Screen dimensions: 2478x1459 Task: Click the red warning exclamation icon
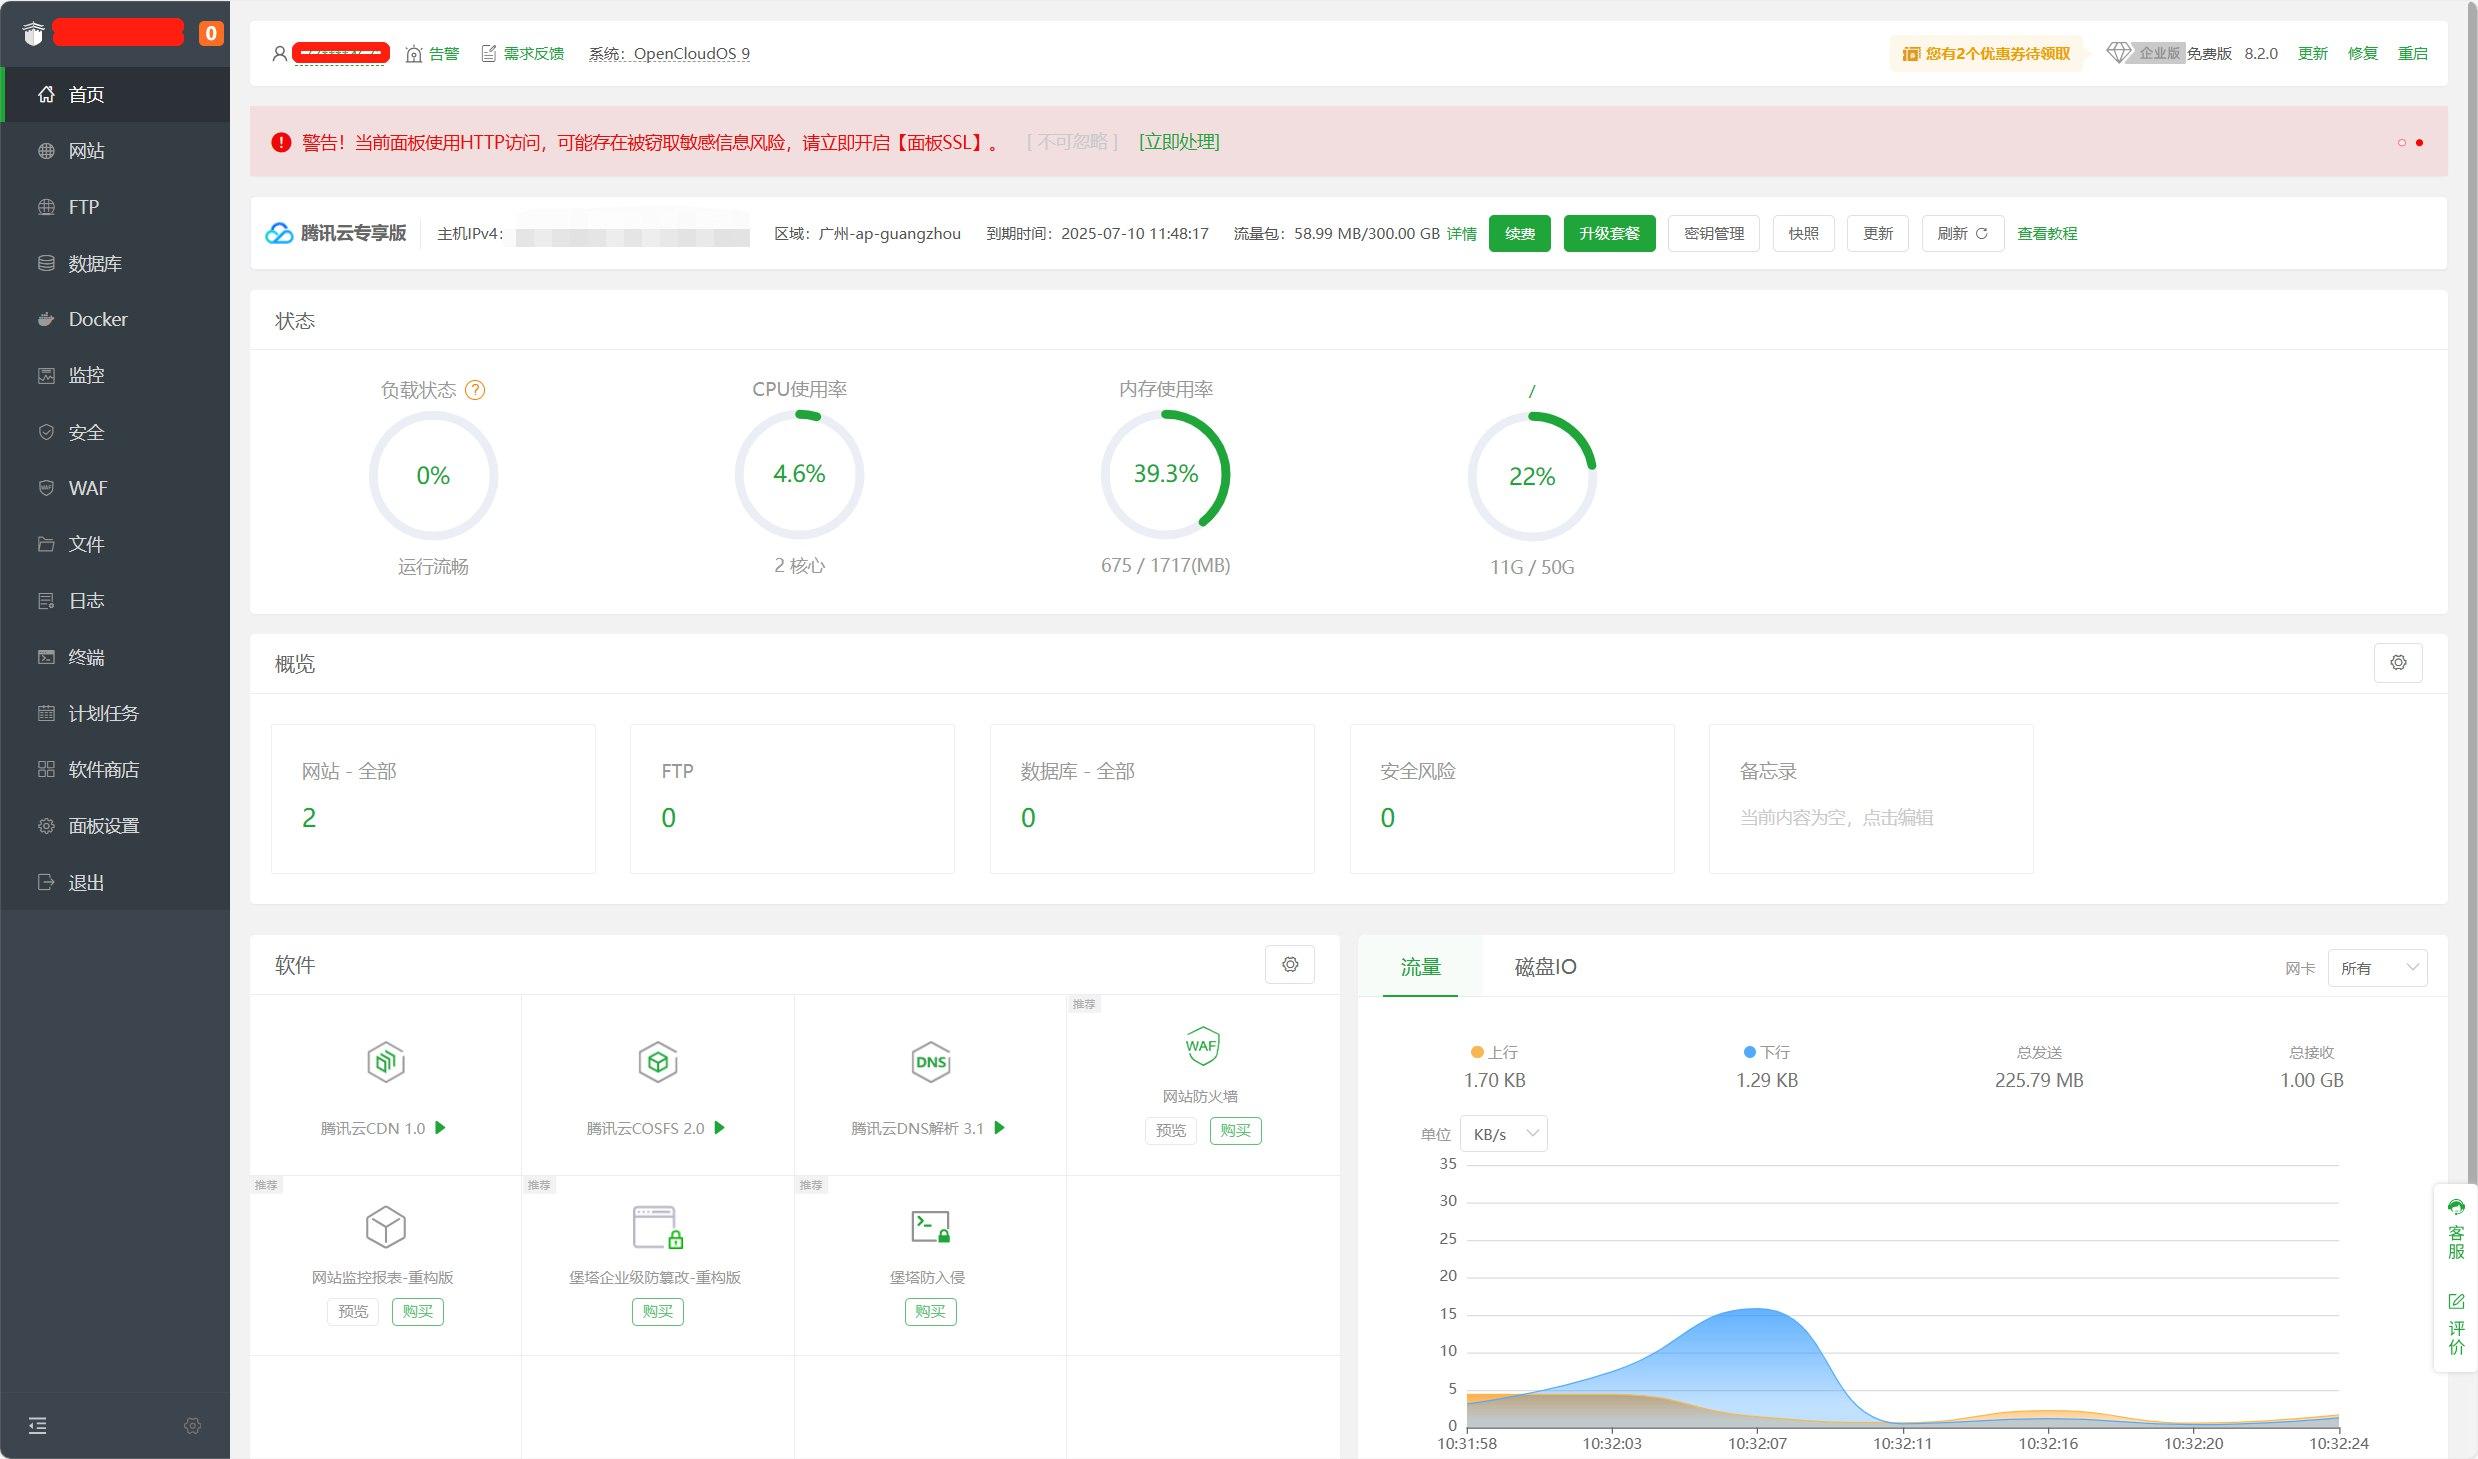(281, 142)
